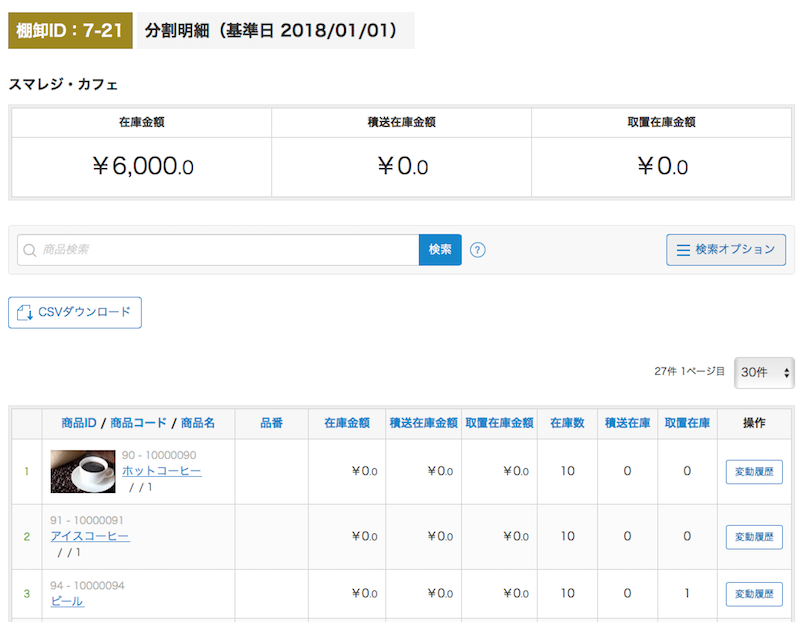The image size is (800, 622).
Task: Click the 検索オプション hamburger icon
Action: (x=683, y=250)
